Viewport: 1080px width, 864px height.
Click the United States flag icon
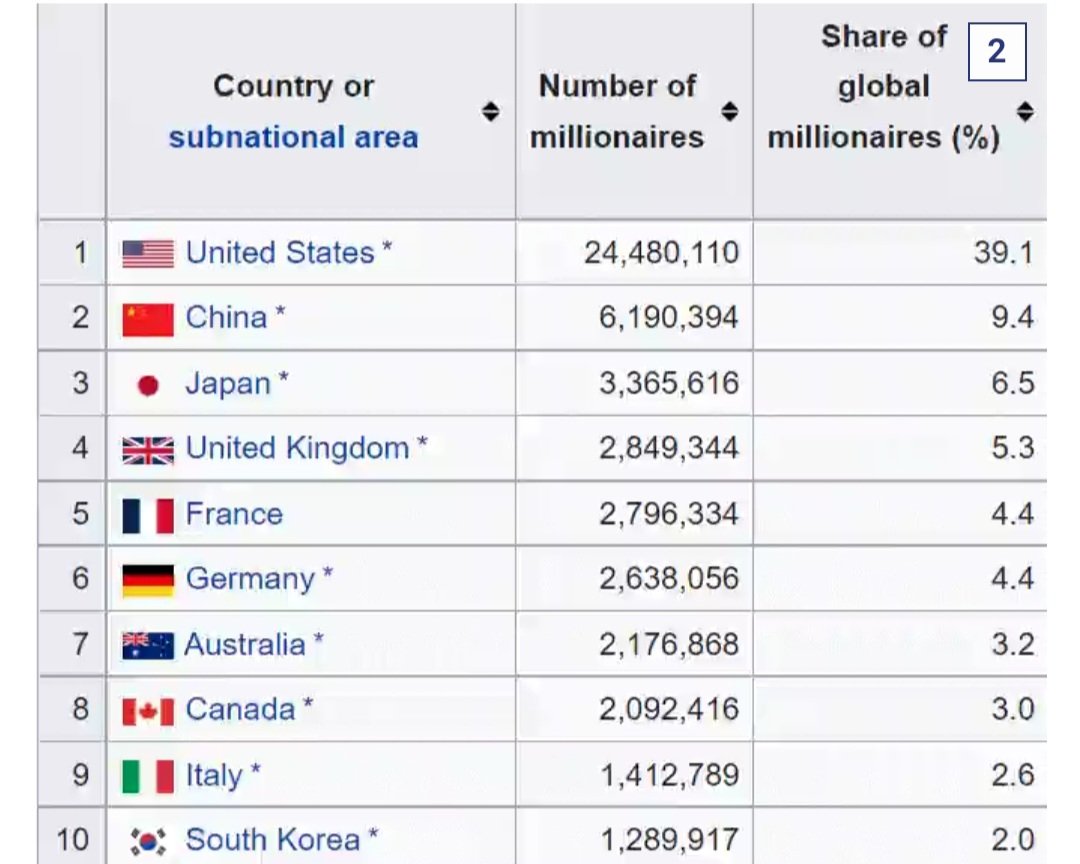point(148,253)
